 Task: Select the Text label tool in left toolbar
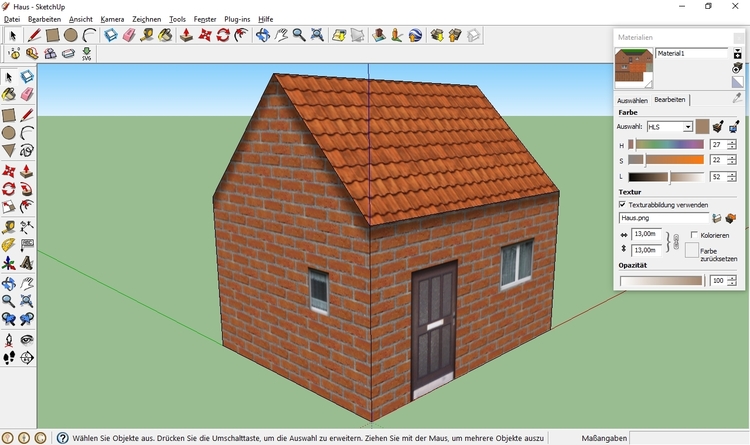coord(27,245)
